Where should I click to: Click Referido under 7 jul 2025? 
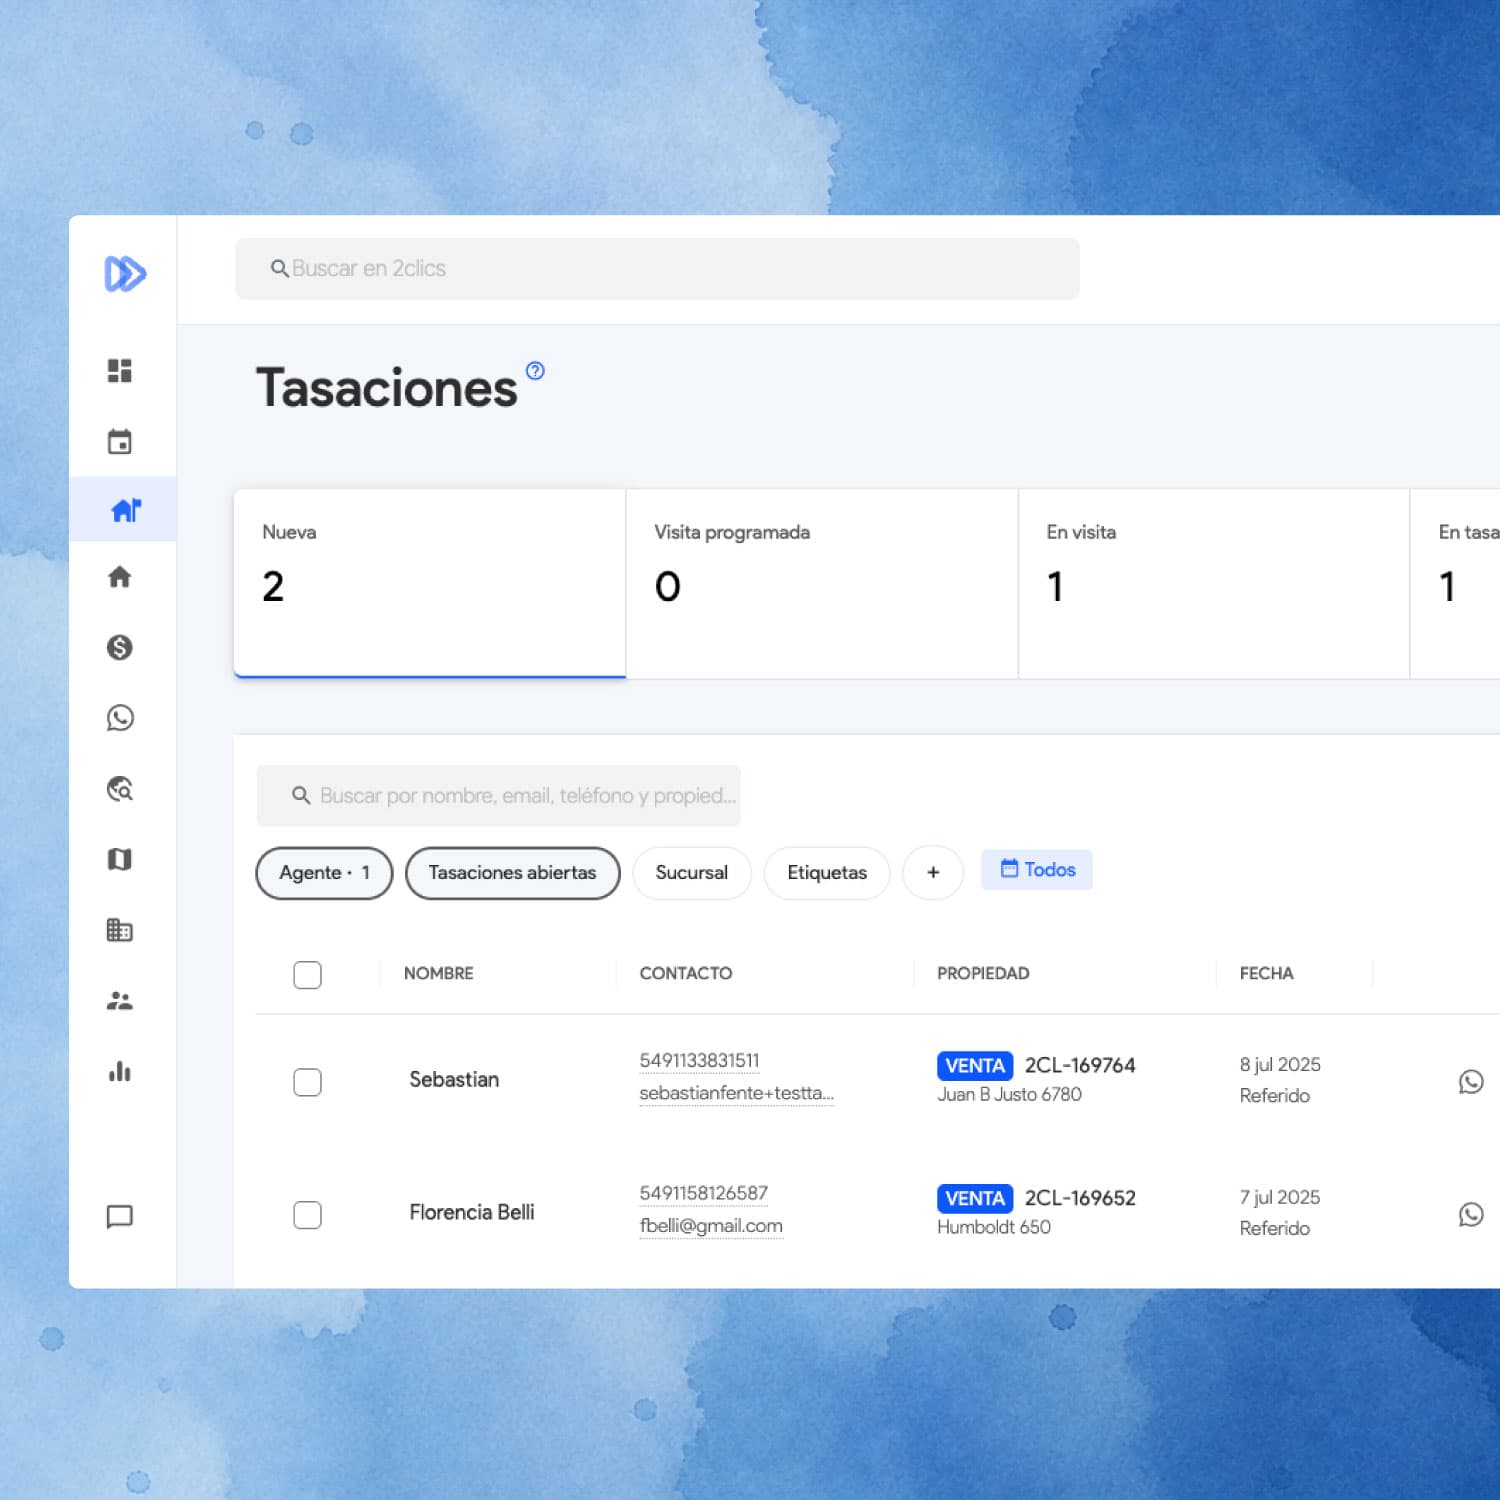click(1274, 1229)
